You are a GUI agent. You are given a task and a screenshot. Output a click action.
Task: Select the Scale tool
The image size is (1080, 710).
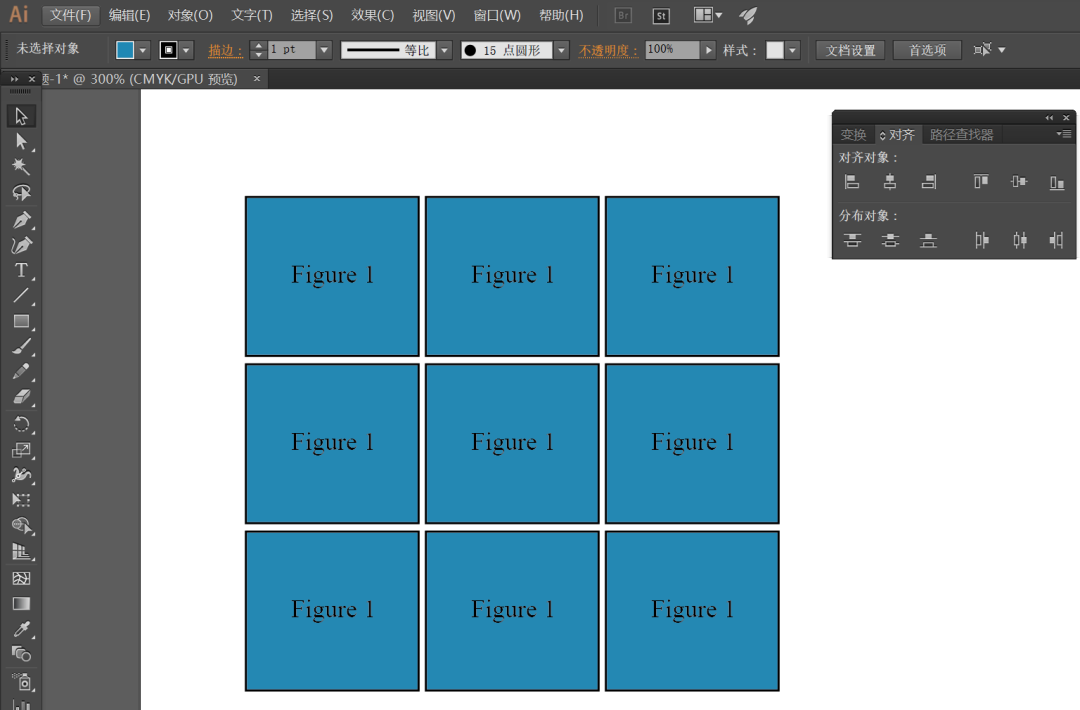(x=21, y=450)
